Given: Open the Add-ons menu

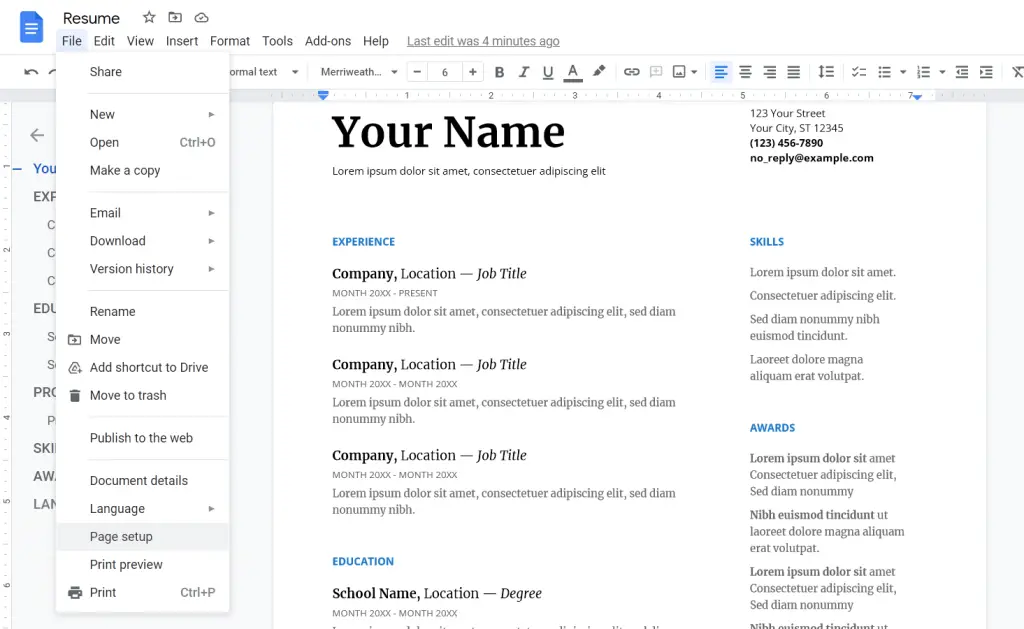Looking at the screenshot, I should (x=328, y=41).
